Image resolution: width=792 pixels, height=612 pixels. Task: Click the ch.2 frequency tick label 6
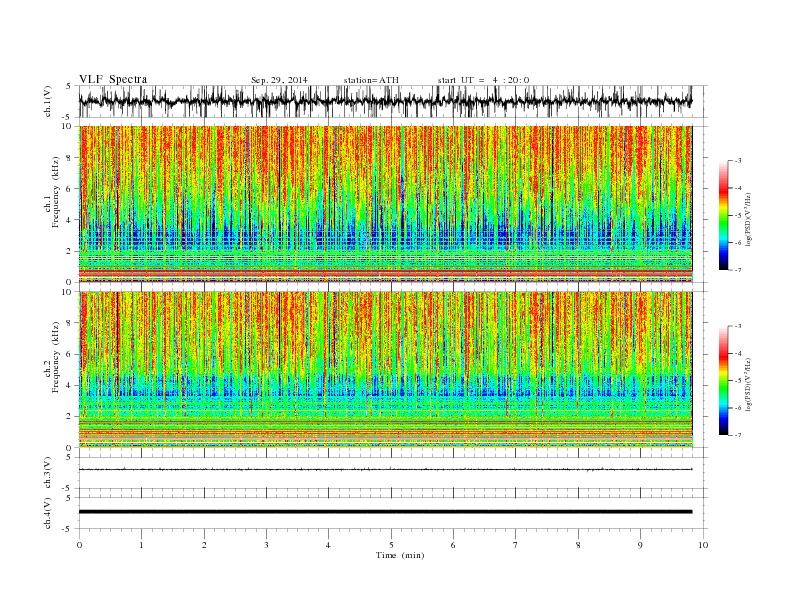[70, 354]
